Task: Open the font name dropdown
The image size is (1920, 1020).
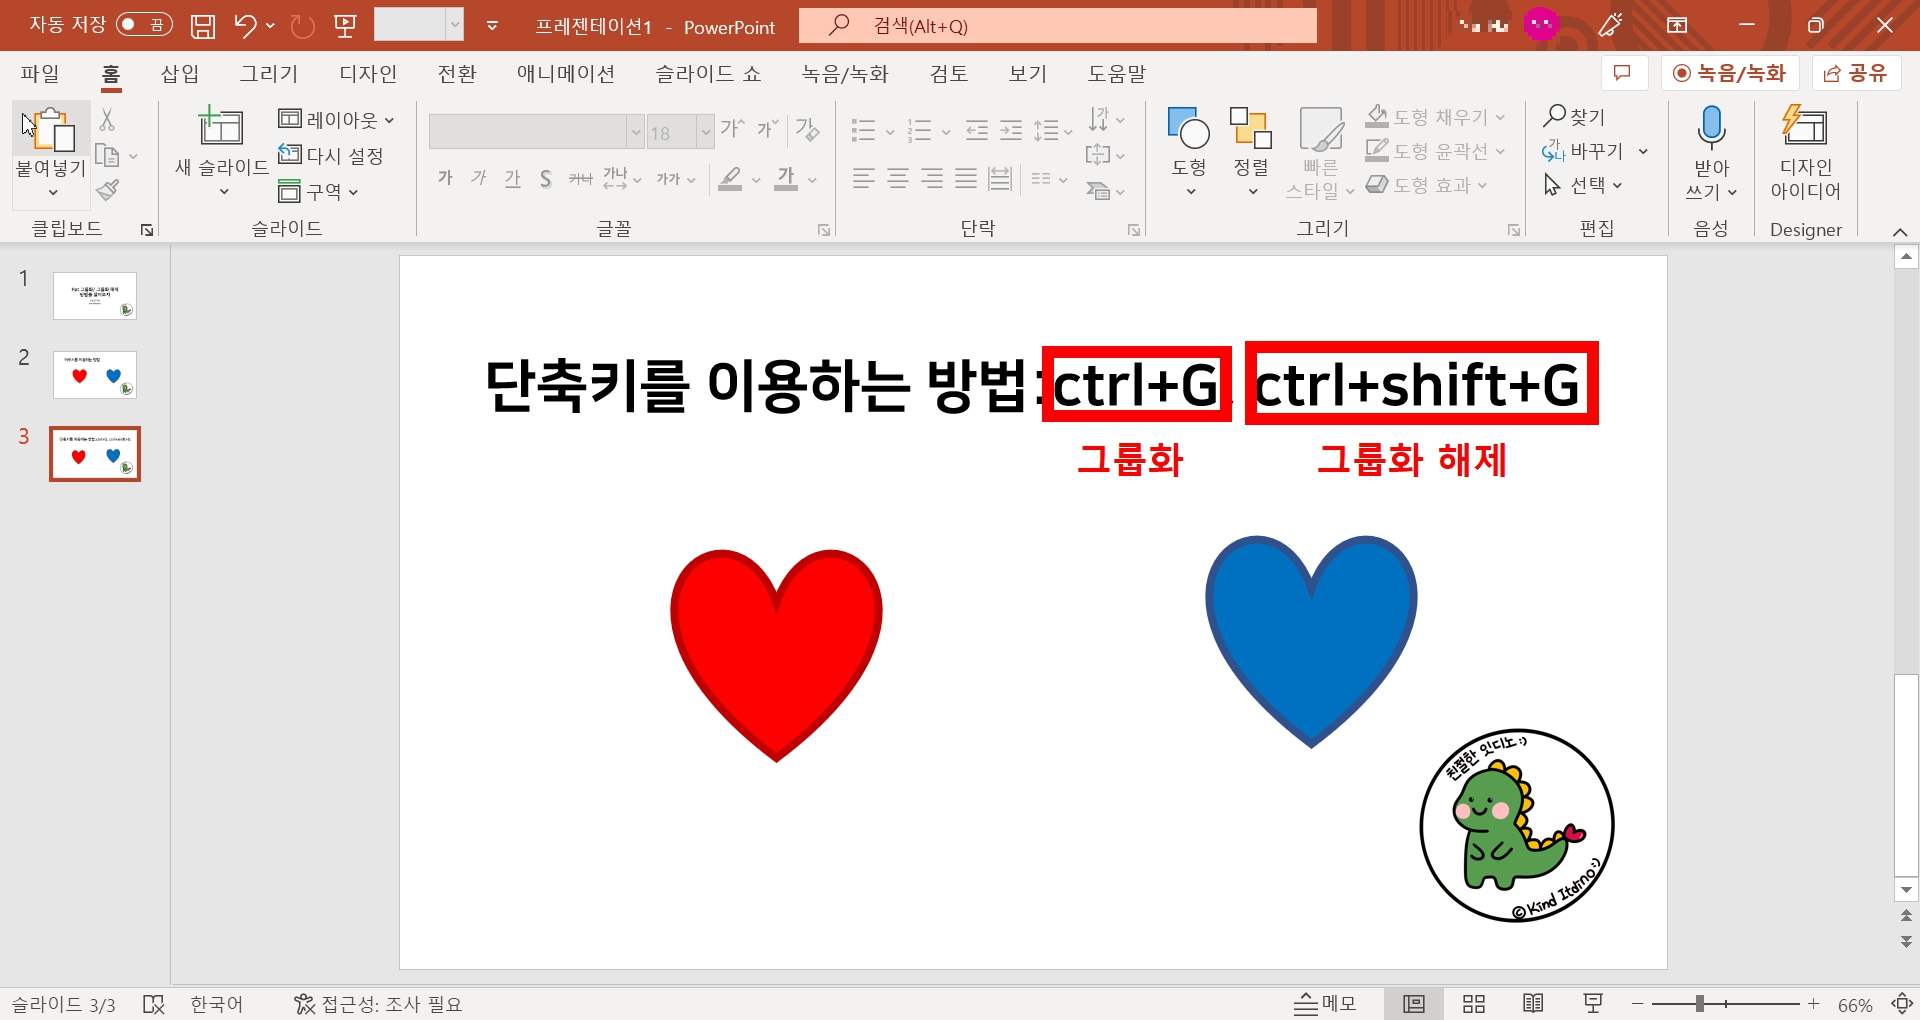Action: coord(635,132)
